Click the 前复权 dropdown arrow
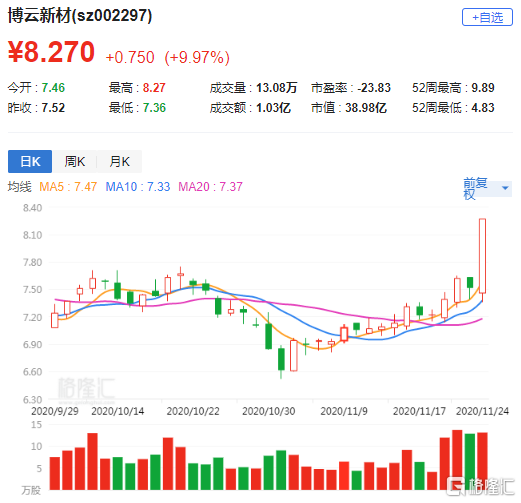 pos(505,188)
